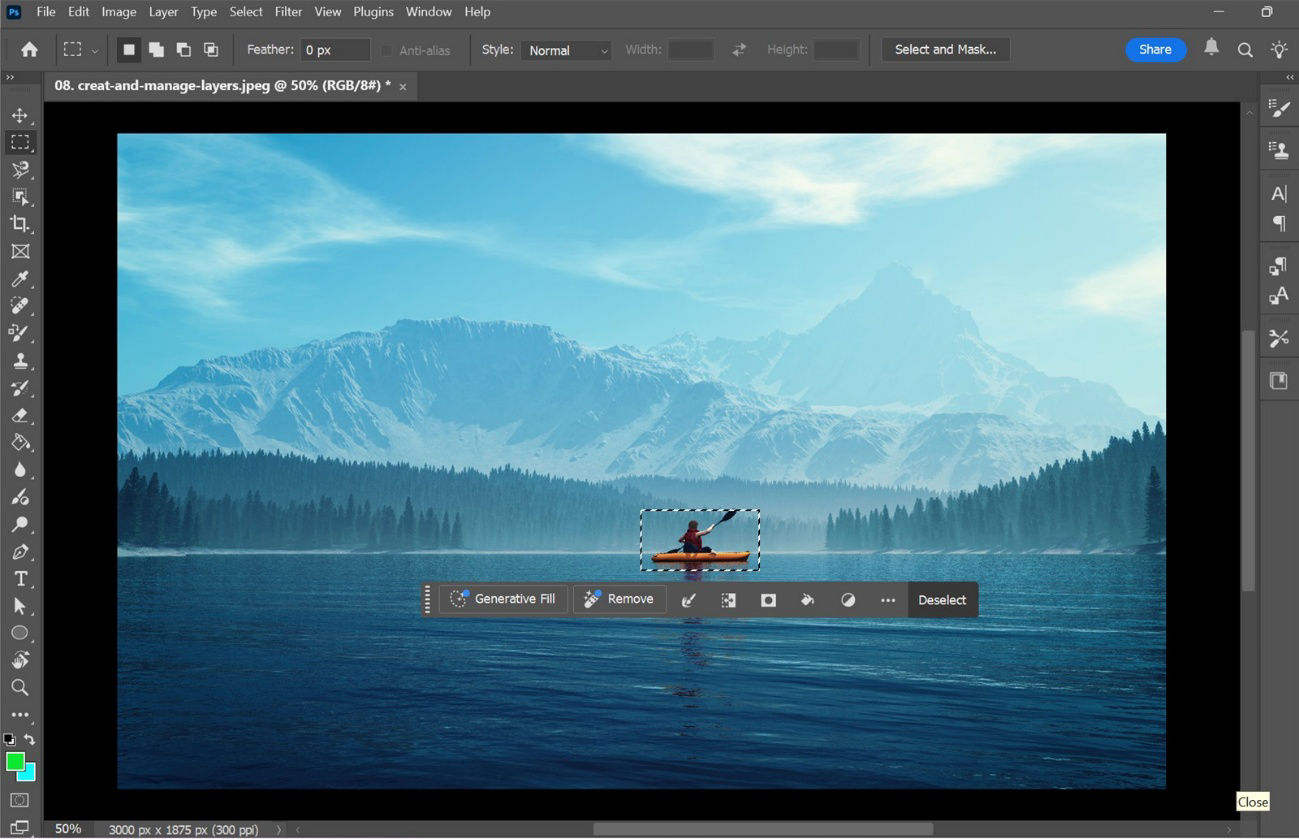The width and height of the screenshot is (1299, 839).
Task: Open more options in the contextual taskbar
Action: click(887, 599)
